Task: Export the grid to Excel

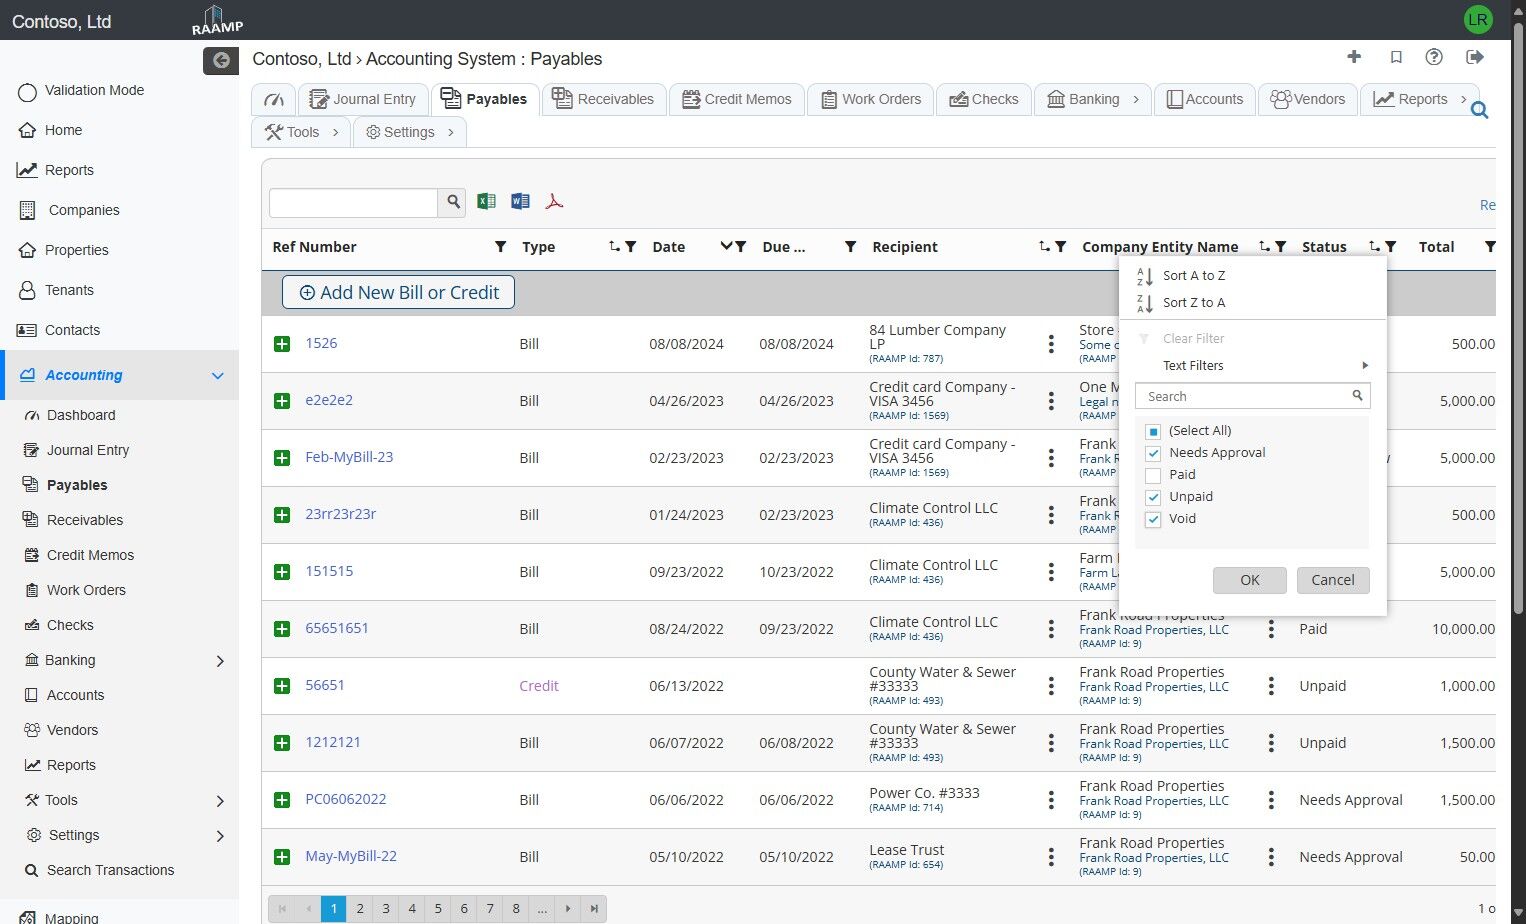Action: click(486, 202)
